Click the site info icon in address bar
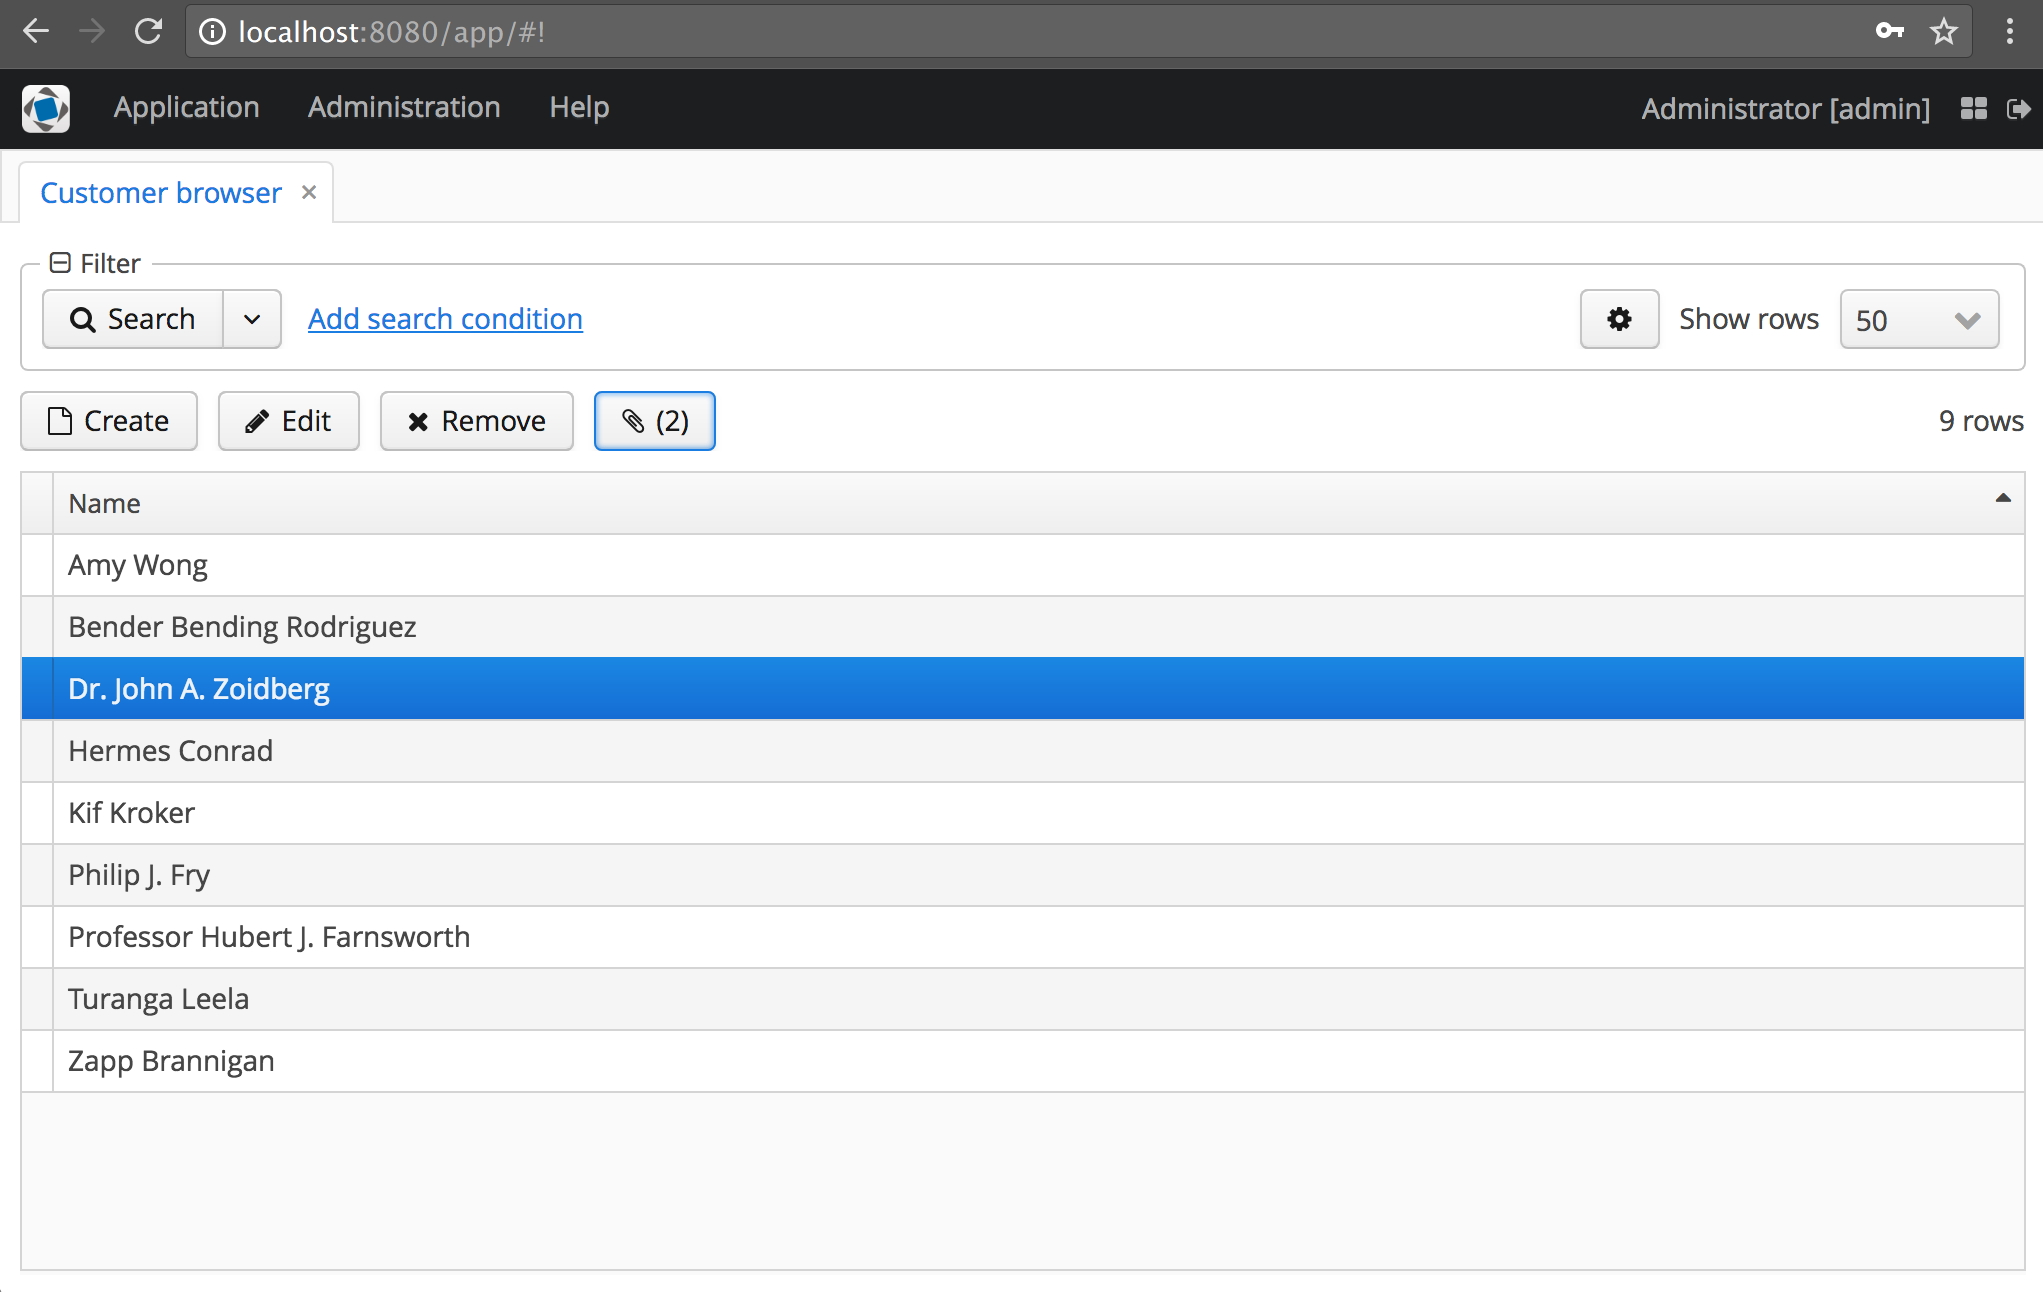 tap(212, 32)
